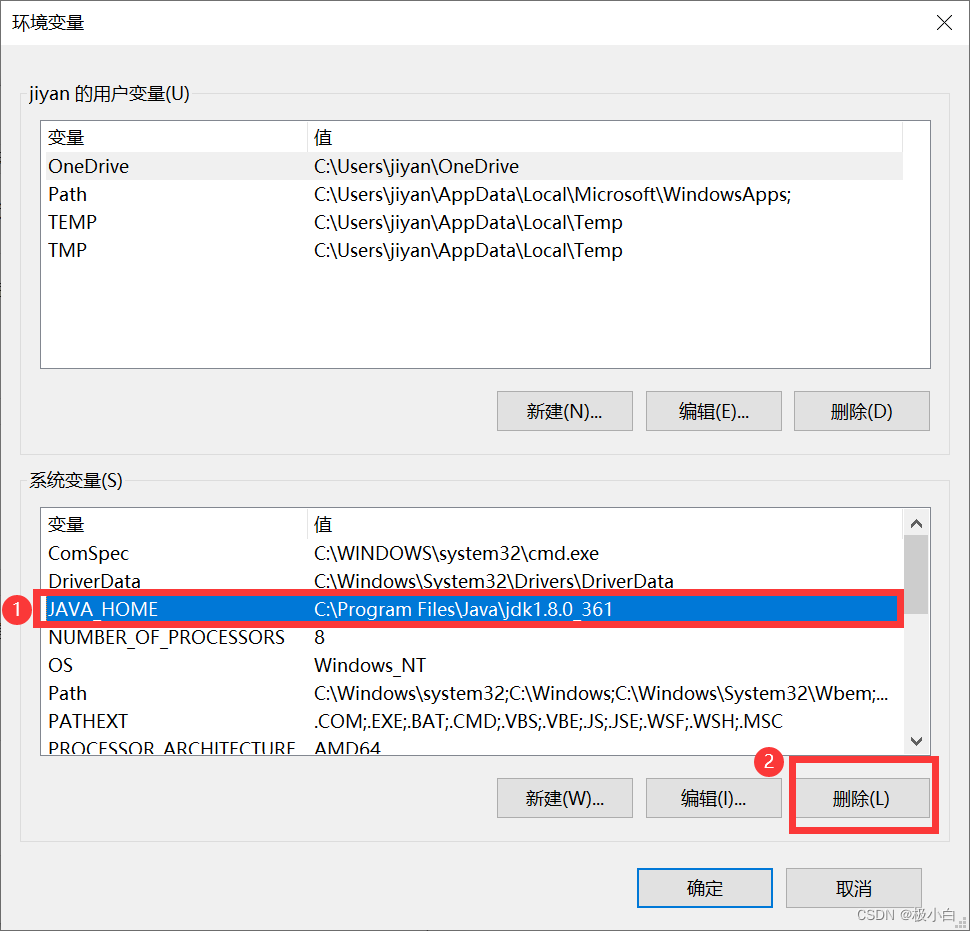
Task: Select the TMP user variable
Action: coord(474,251)
